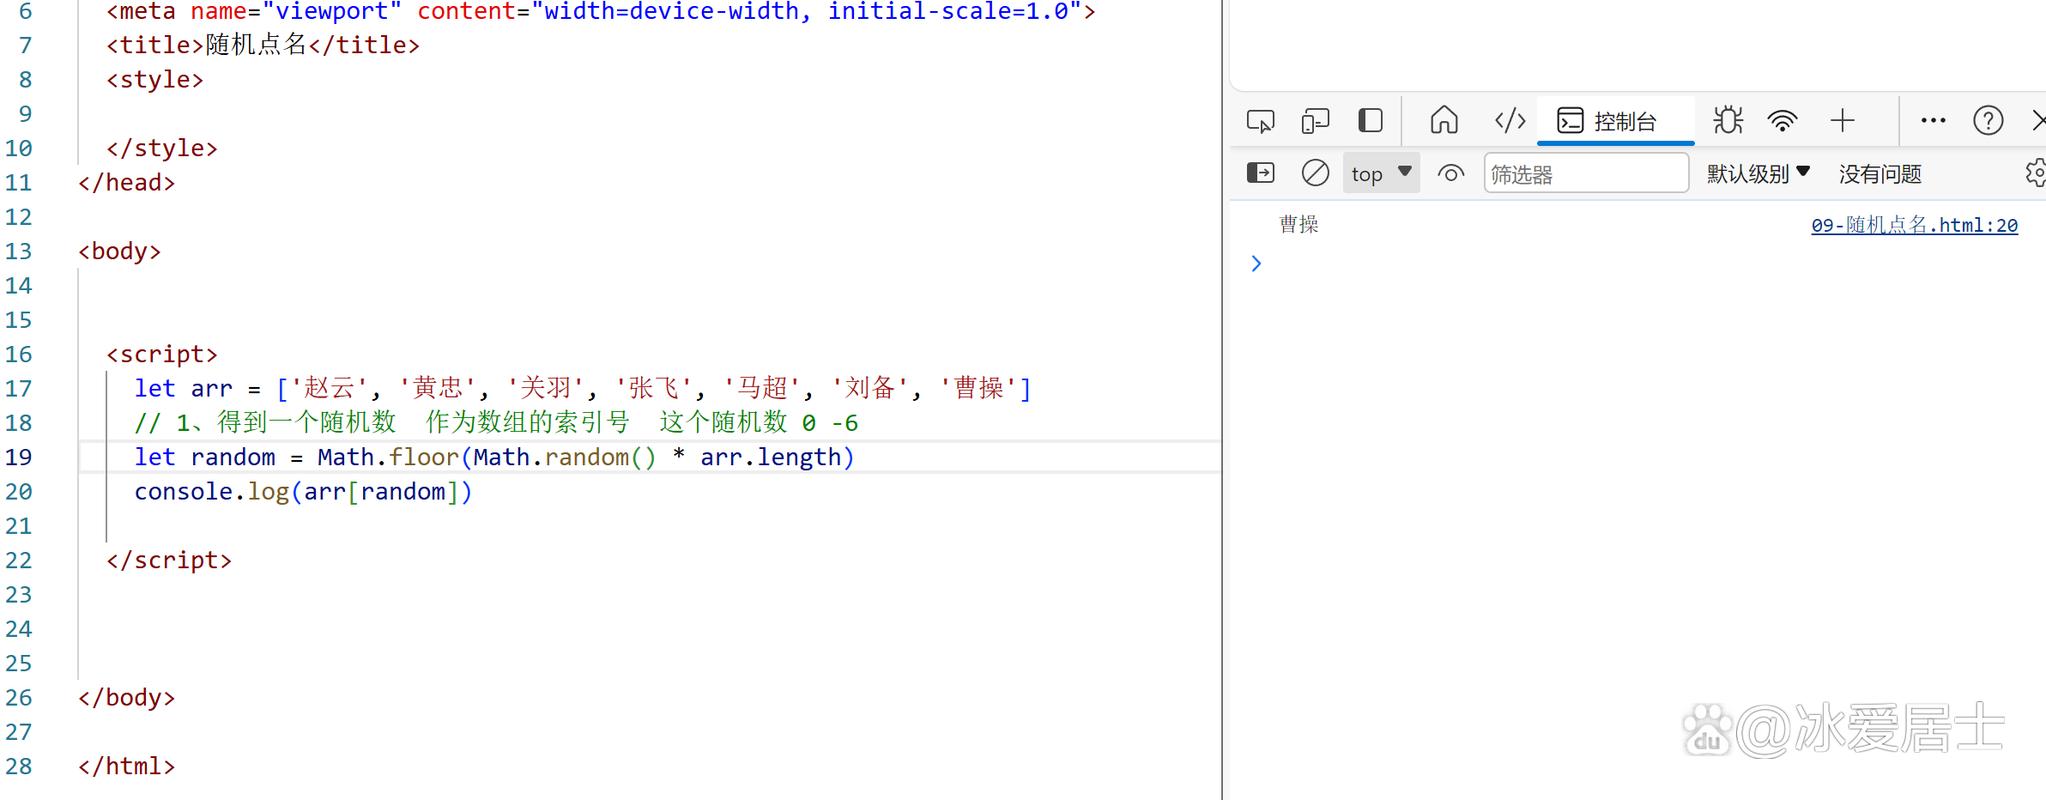Screen dimensions: 2046x800
Task: Clear the console with the circle-slash icon
Action: (x=1315, y=173)
